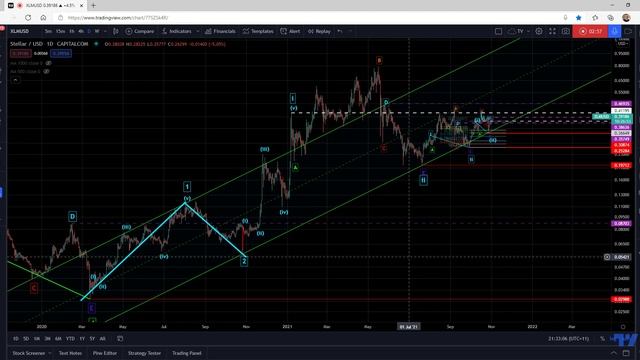The image size is (640, 360).
Task: Open the Go to date calendar icon
Action: [x=120, y=338]
